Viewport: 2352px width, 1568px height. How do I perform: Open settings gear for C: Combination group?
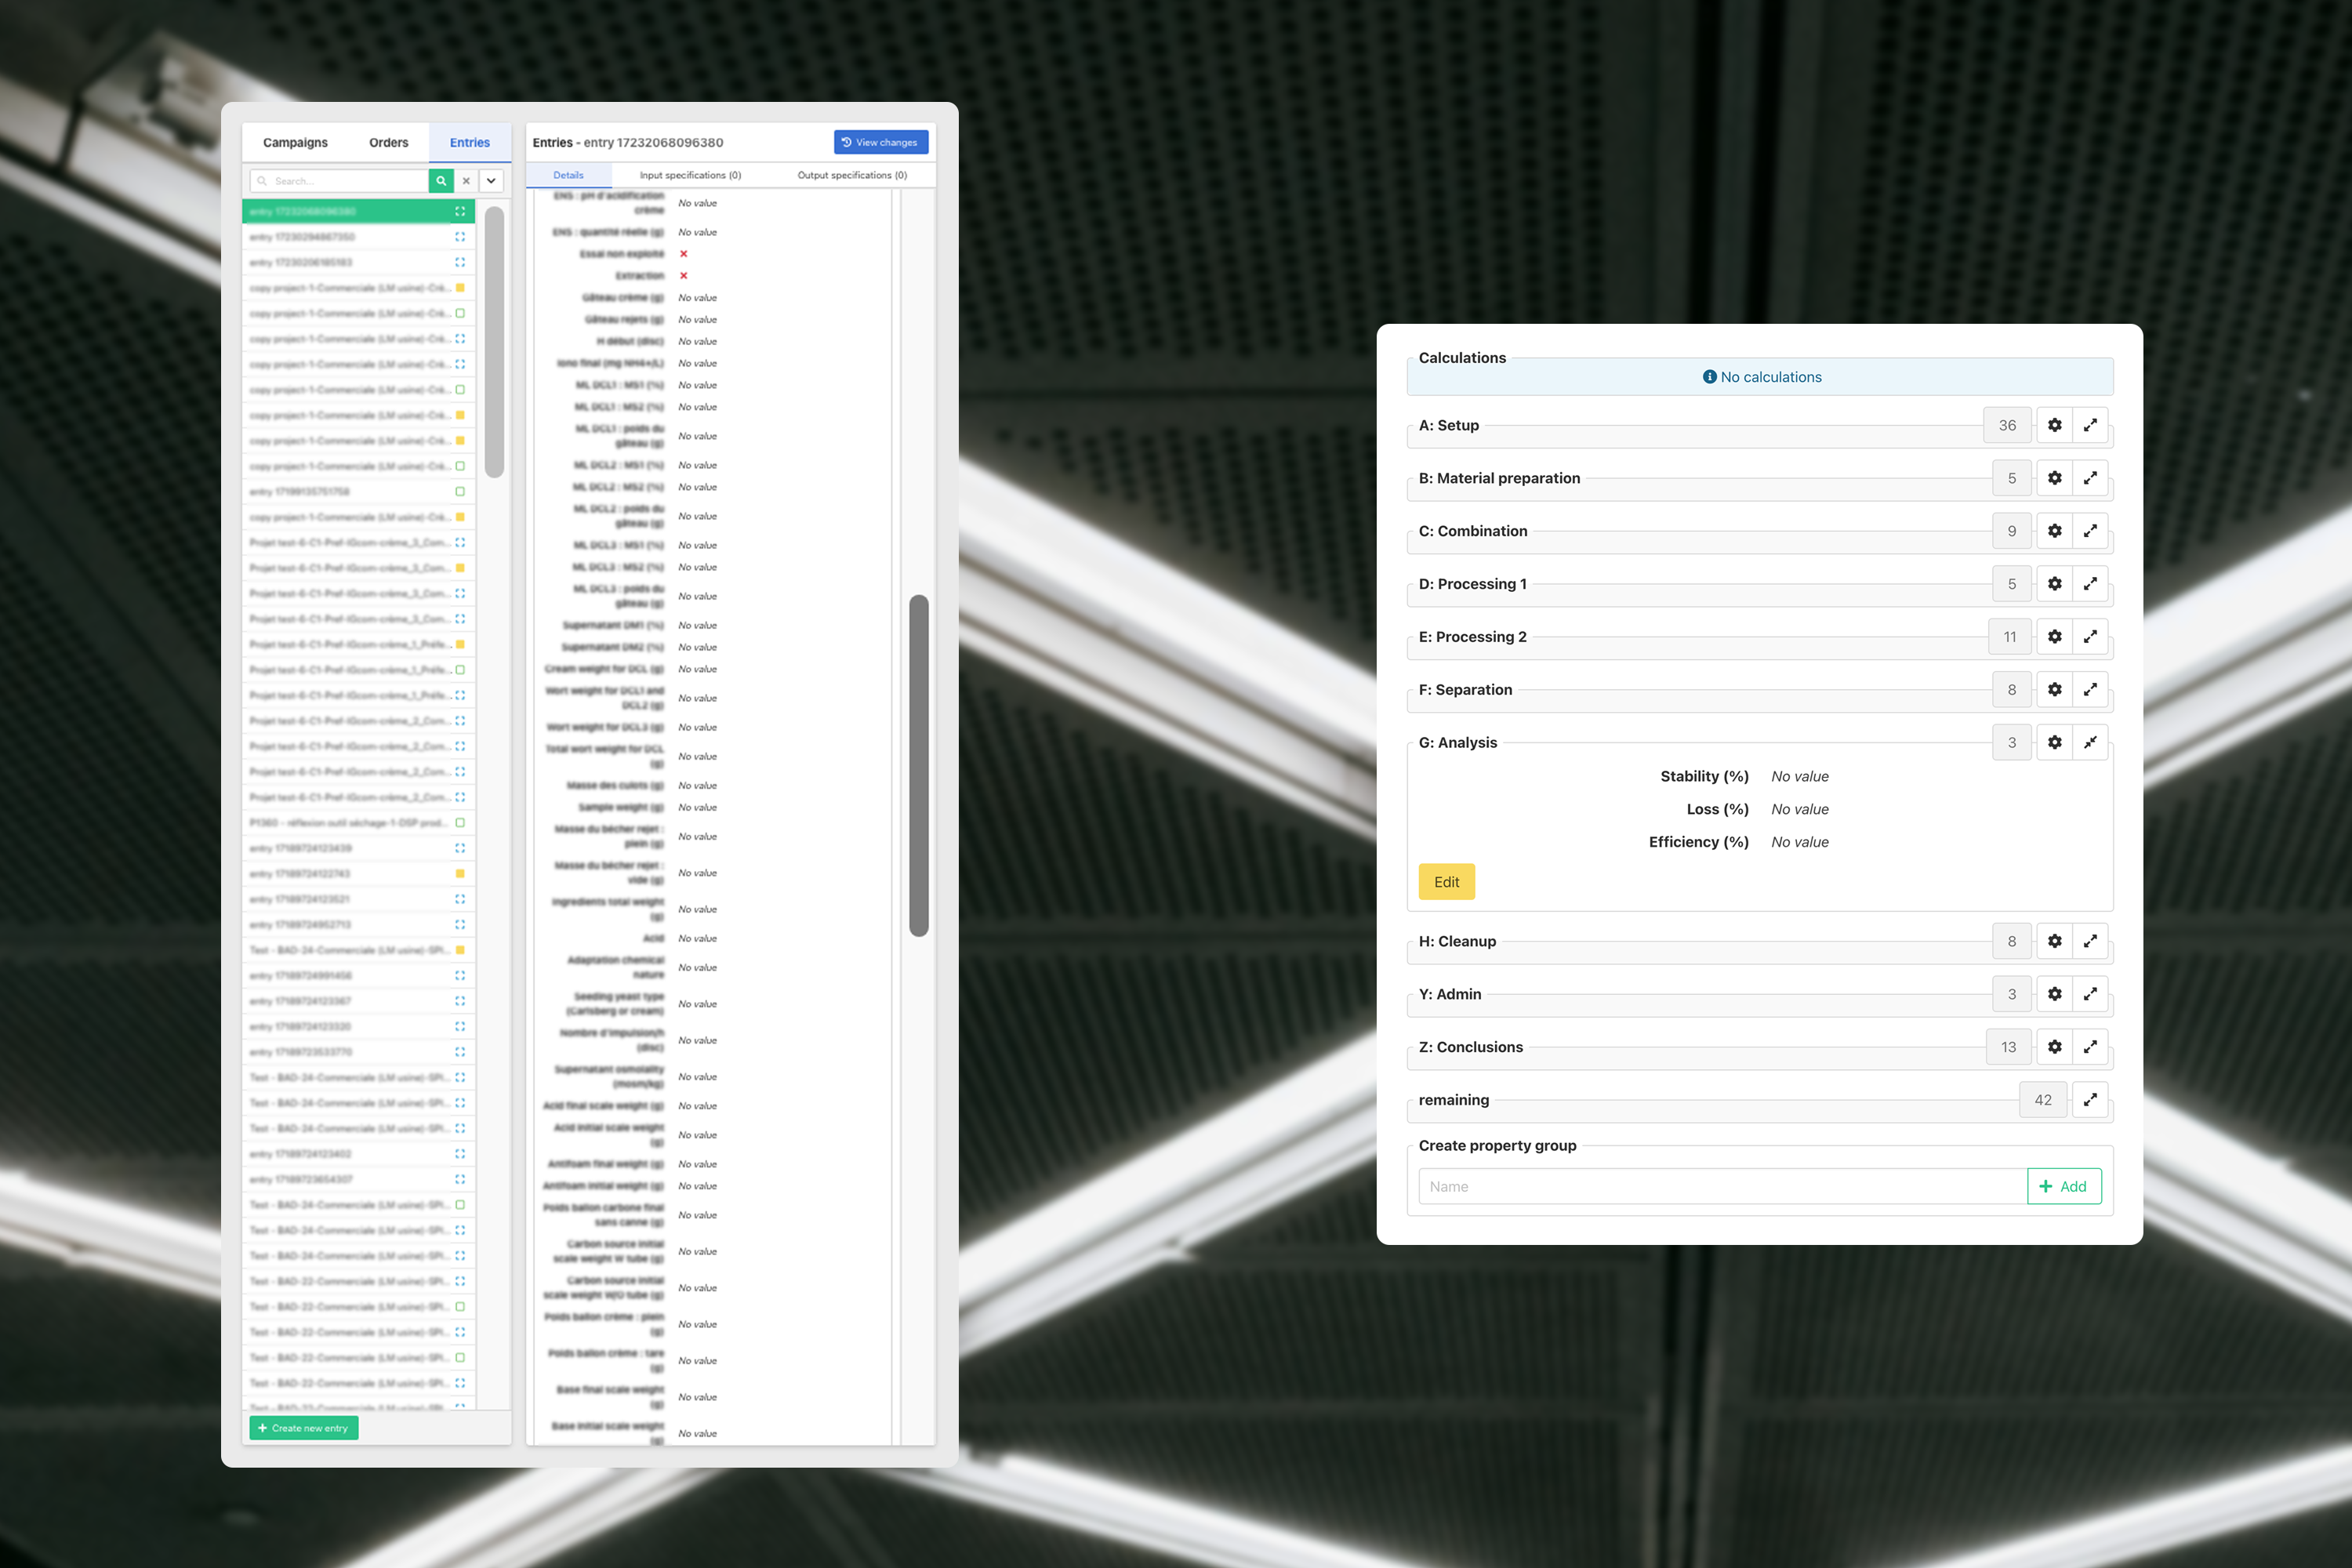coord(2054,531)
